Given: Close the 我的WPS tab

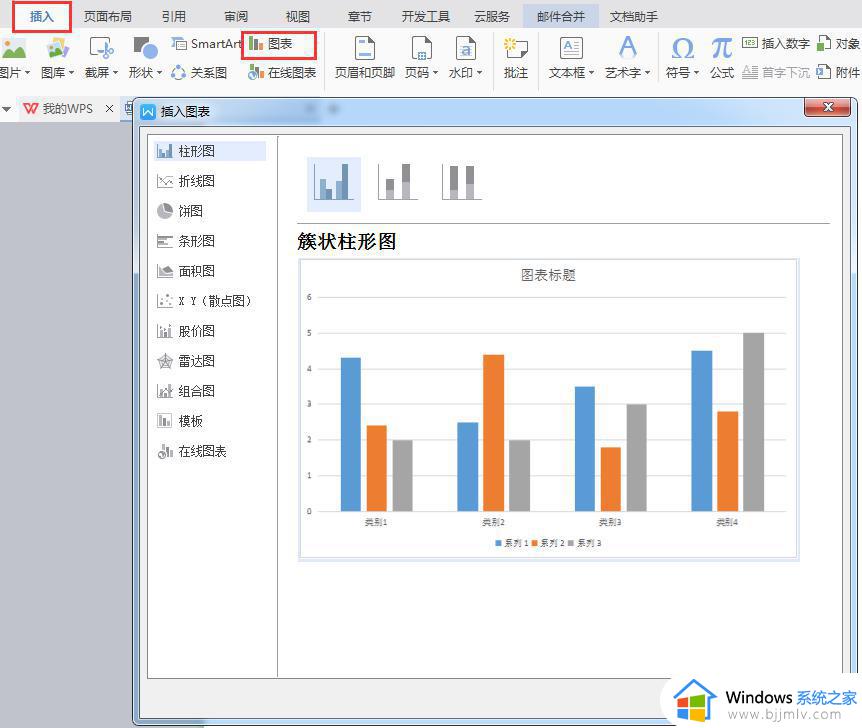Looking at the screenshot, I should click(109, 108).
